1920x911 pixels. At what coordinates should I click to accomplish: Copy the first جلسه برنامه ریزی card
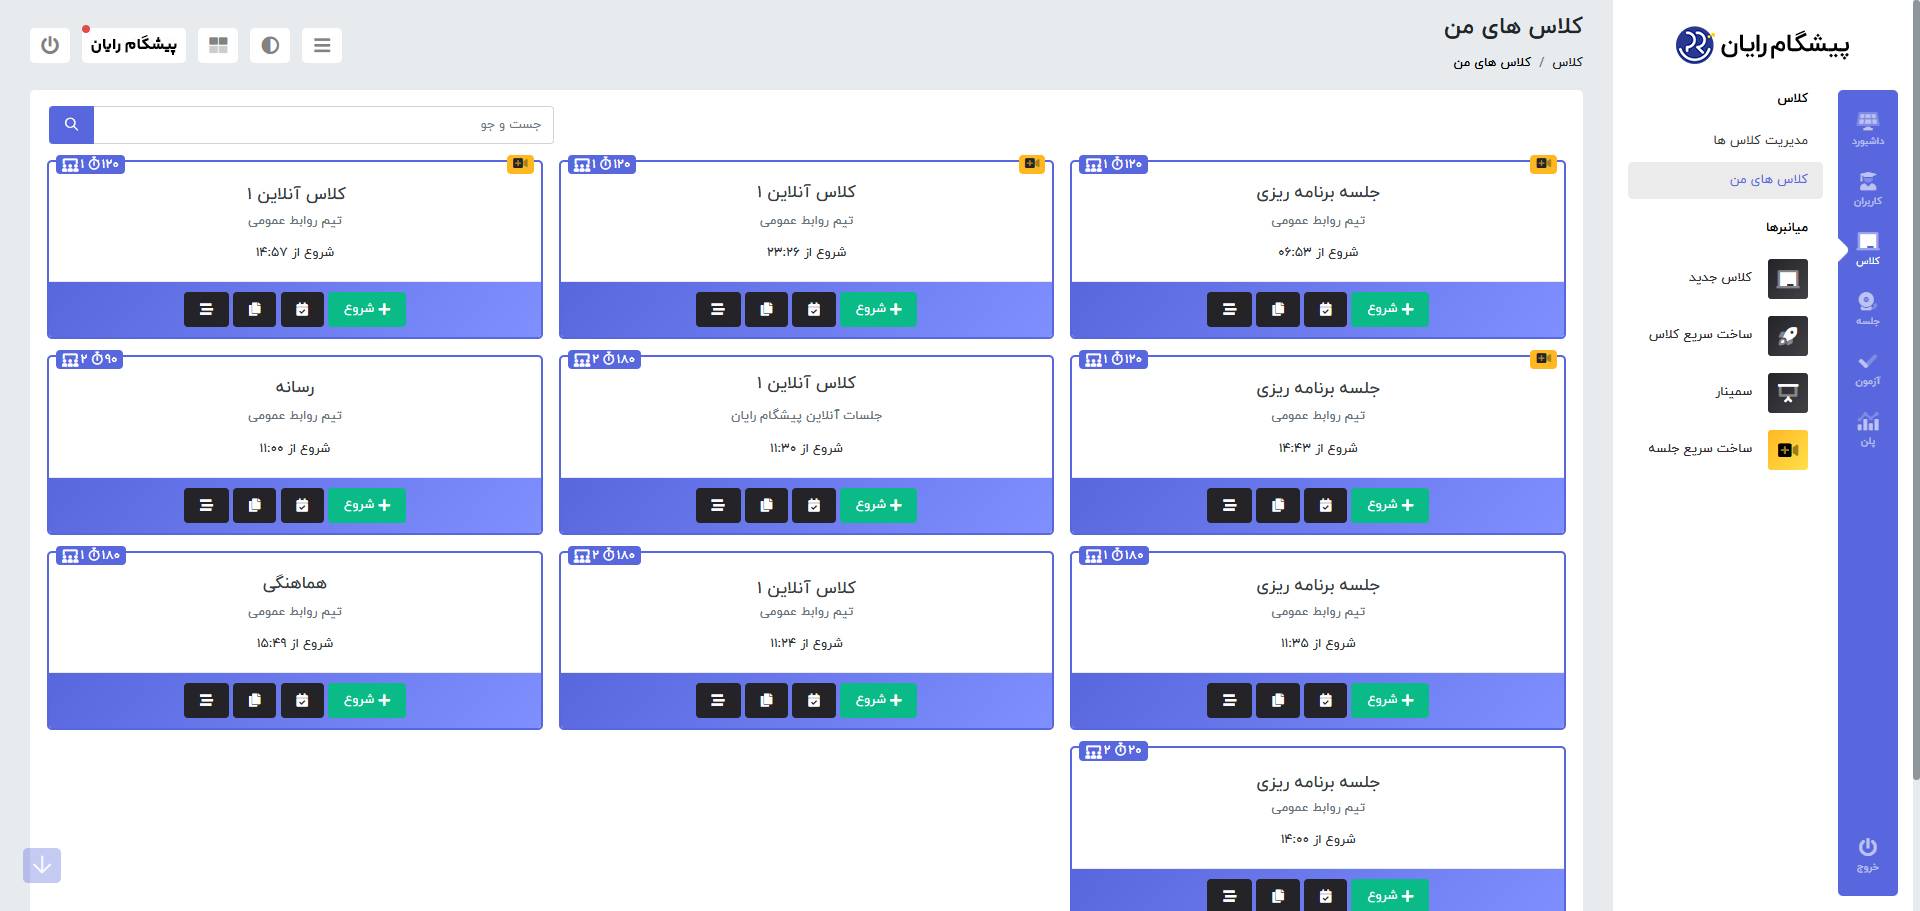pos(1278,310)
